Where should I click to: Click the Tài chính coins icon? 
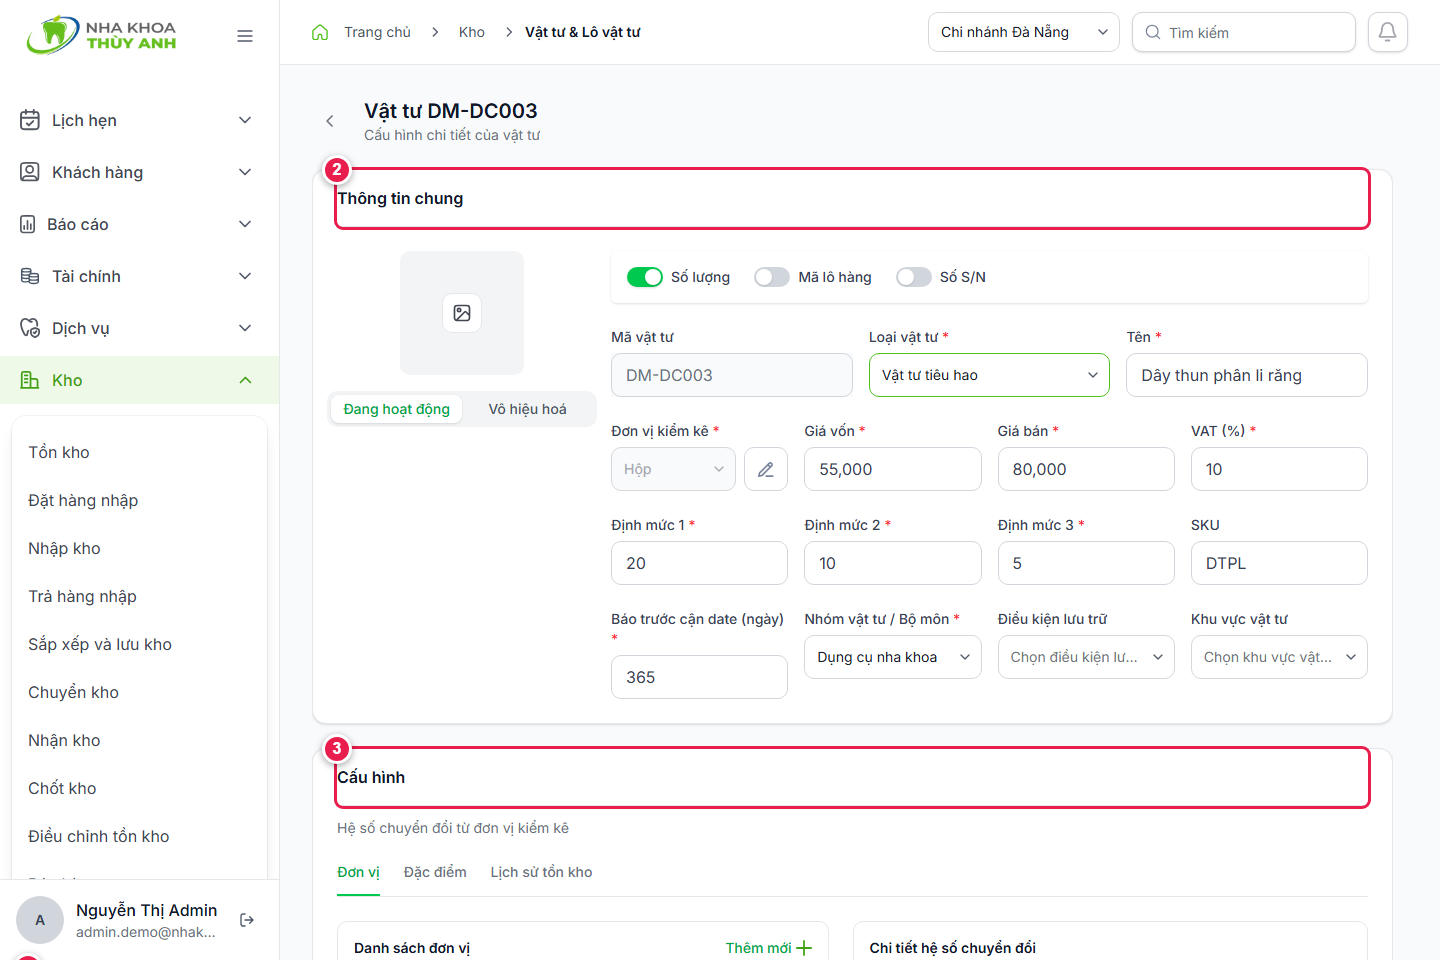click(x=30, y=276)
